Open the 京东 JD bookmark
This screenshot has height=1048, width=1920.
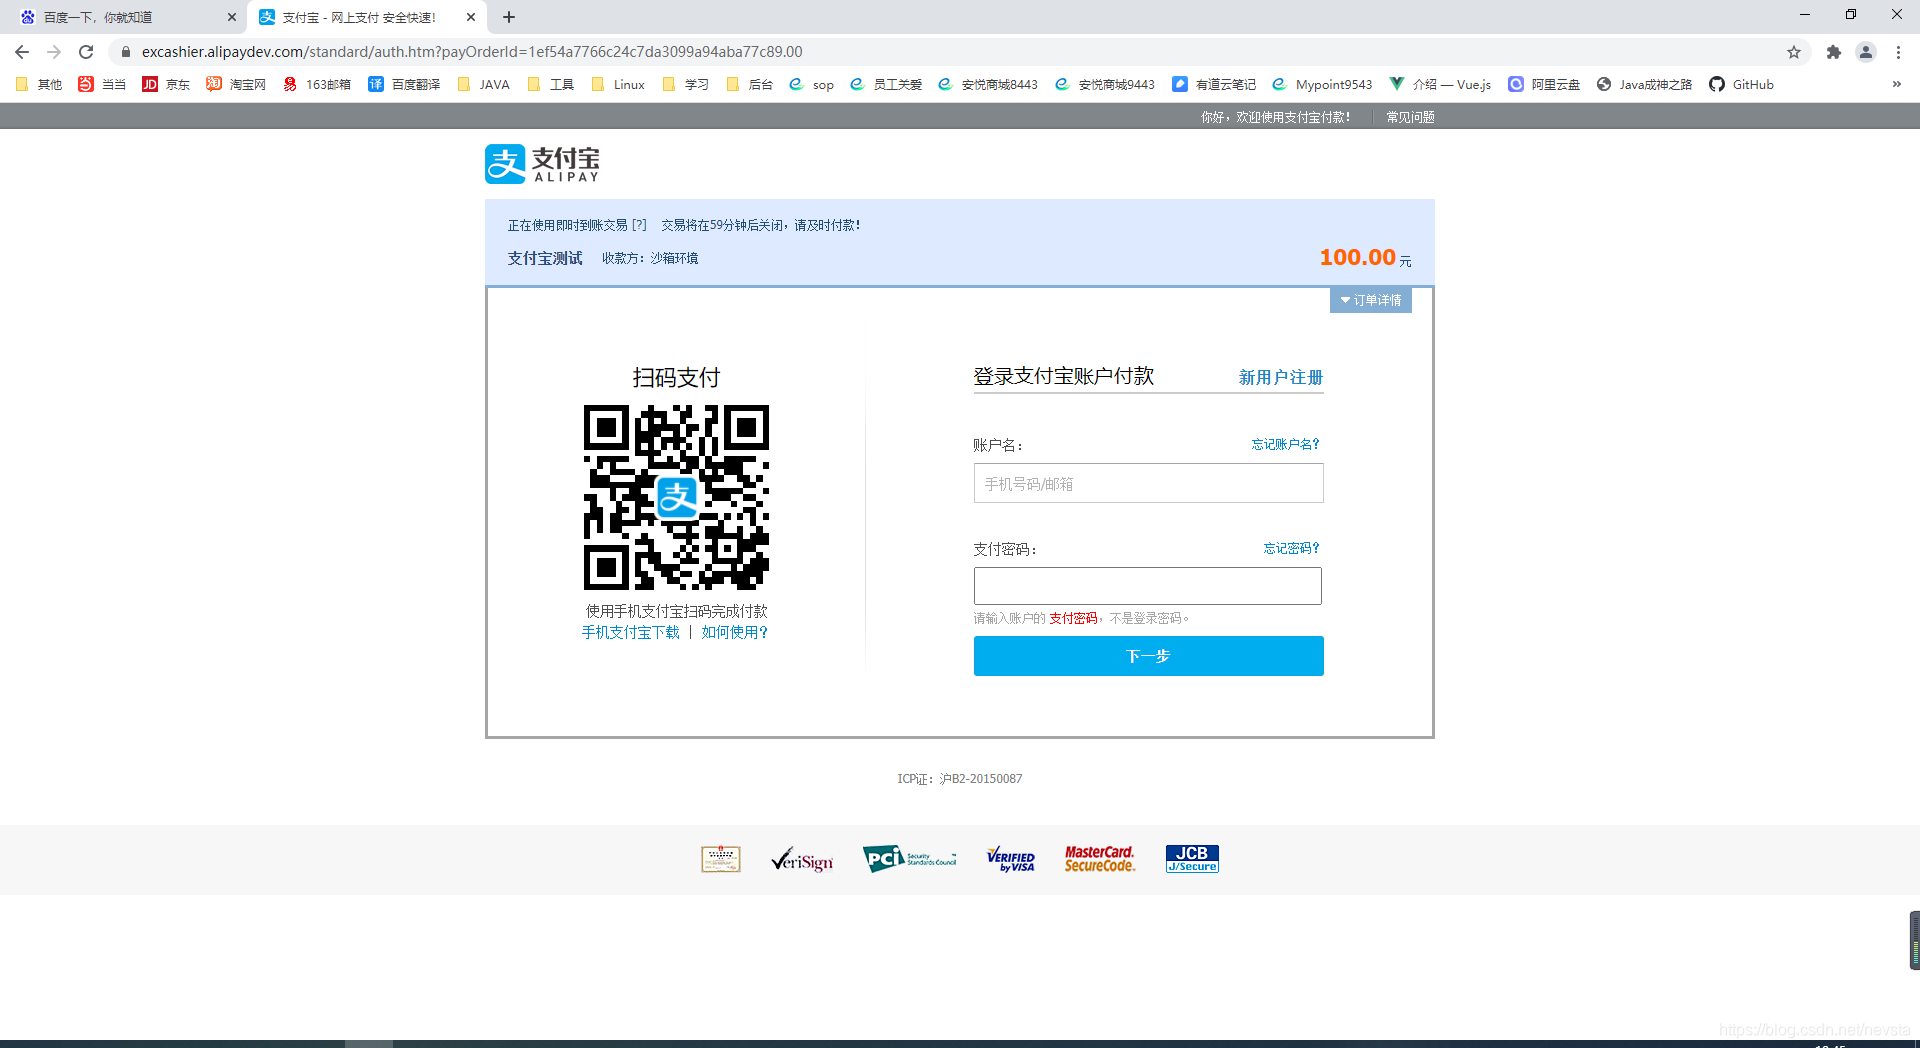point(166,85)
